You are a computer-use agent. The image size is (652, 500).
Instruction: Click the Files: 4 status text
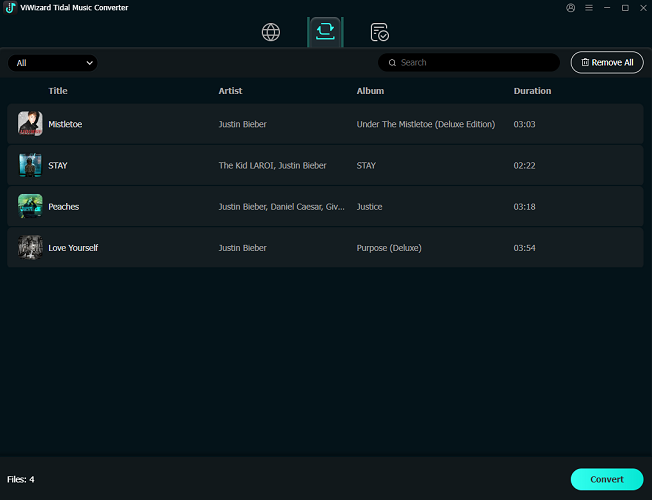tap(21, 480)
